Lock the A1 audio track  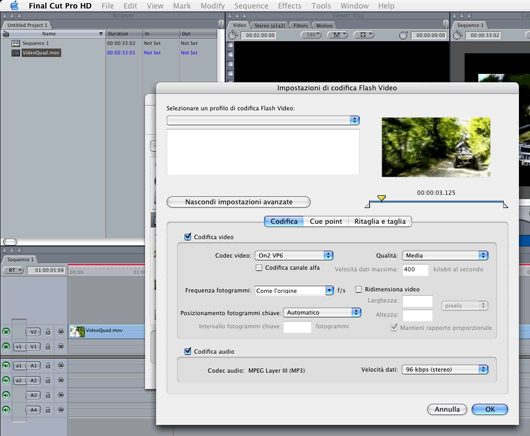tap(48, 366)
